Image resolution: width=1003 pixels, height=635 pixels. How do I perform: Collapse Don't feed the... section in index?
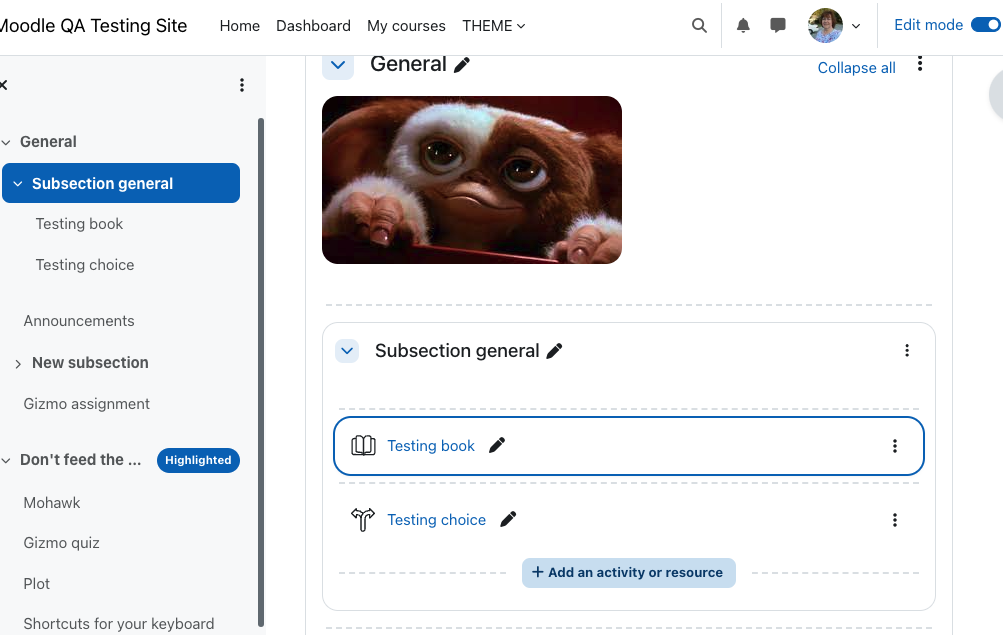[x=6, y=460]
